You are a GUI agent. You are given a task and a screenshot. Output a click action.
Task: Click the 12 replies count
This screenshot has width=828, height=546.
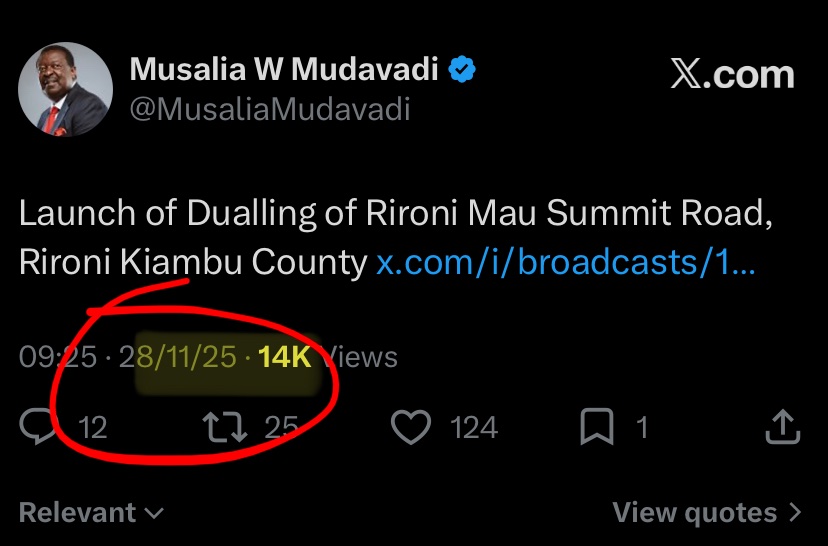(x=93, y=427)
